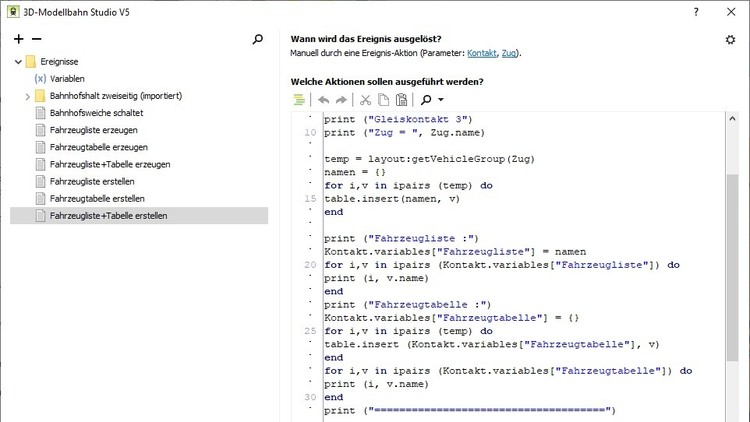Click the minus icon to remove event
The width and height of the screenshot is (750, 422).
click(35, 39)
